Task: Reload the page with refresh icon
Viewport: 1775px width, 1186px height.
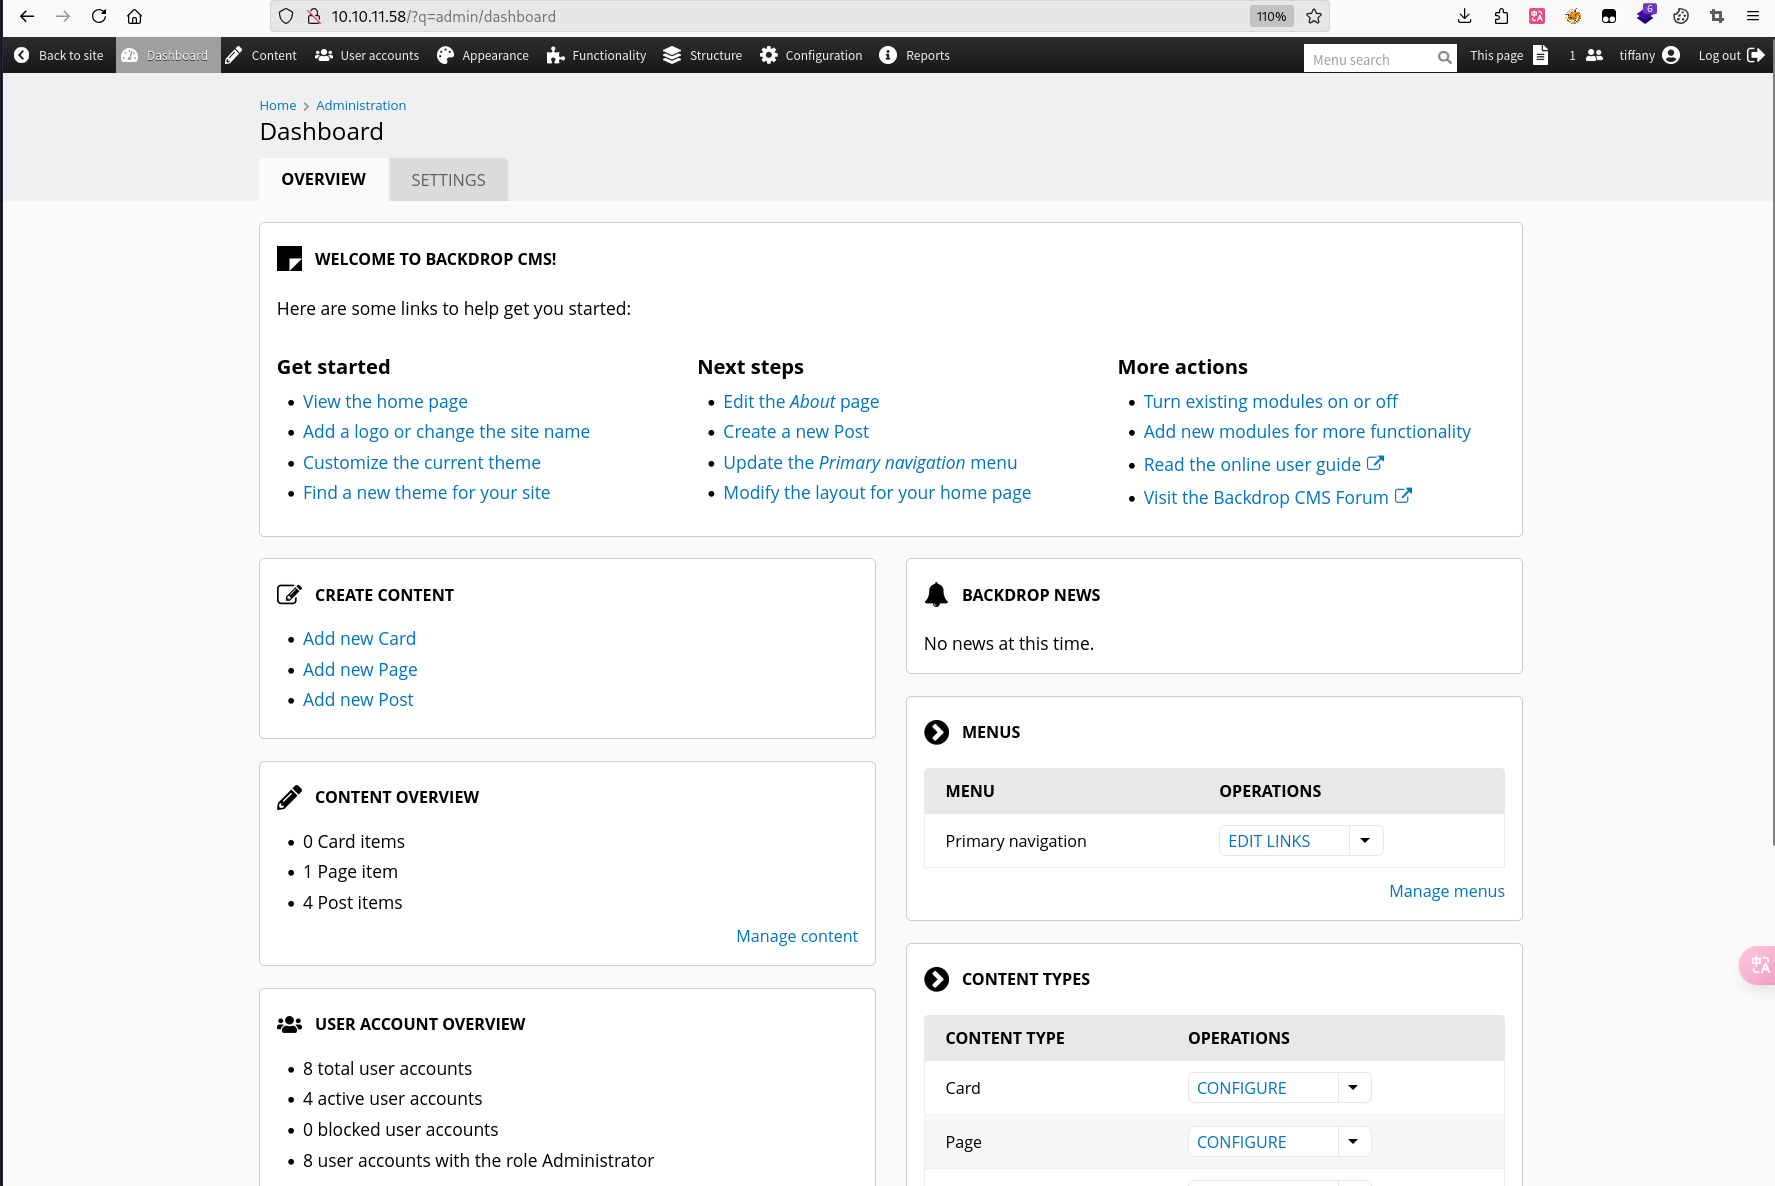Action: 99,16
